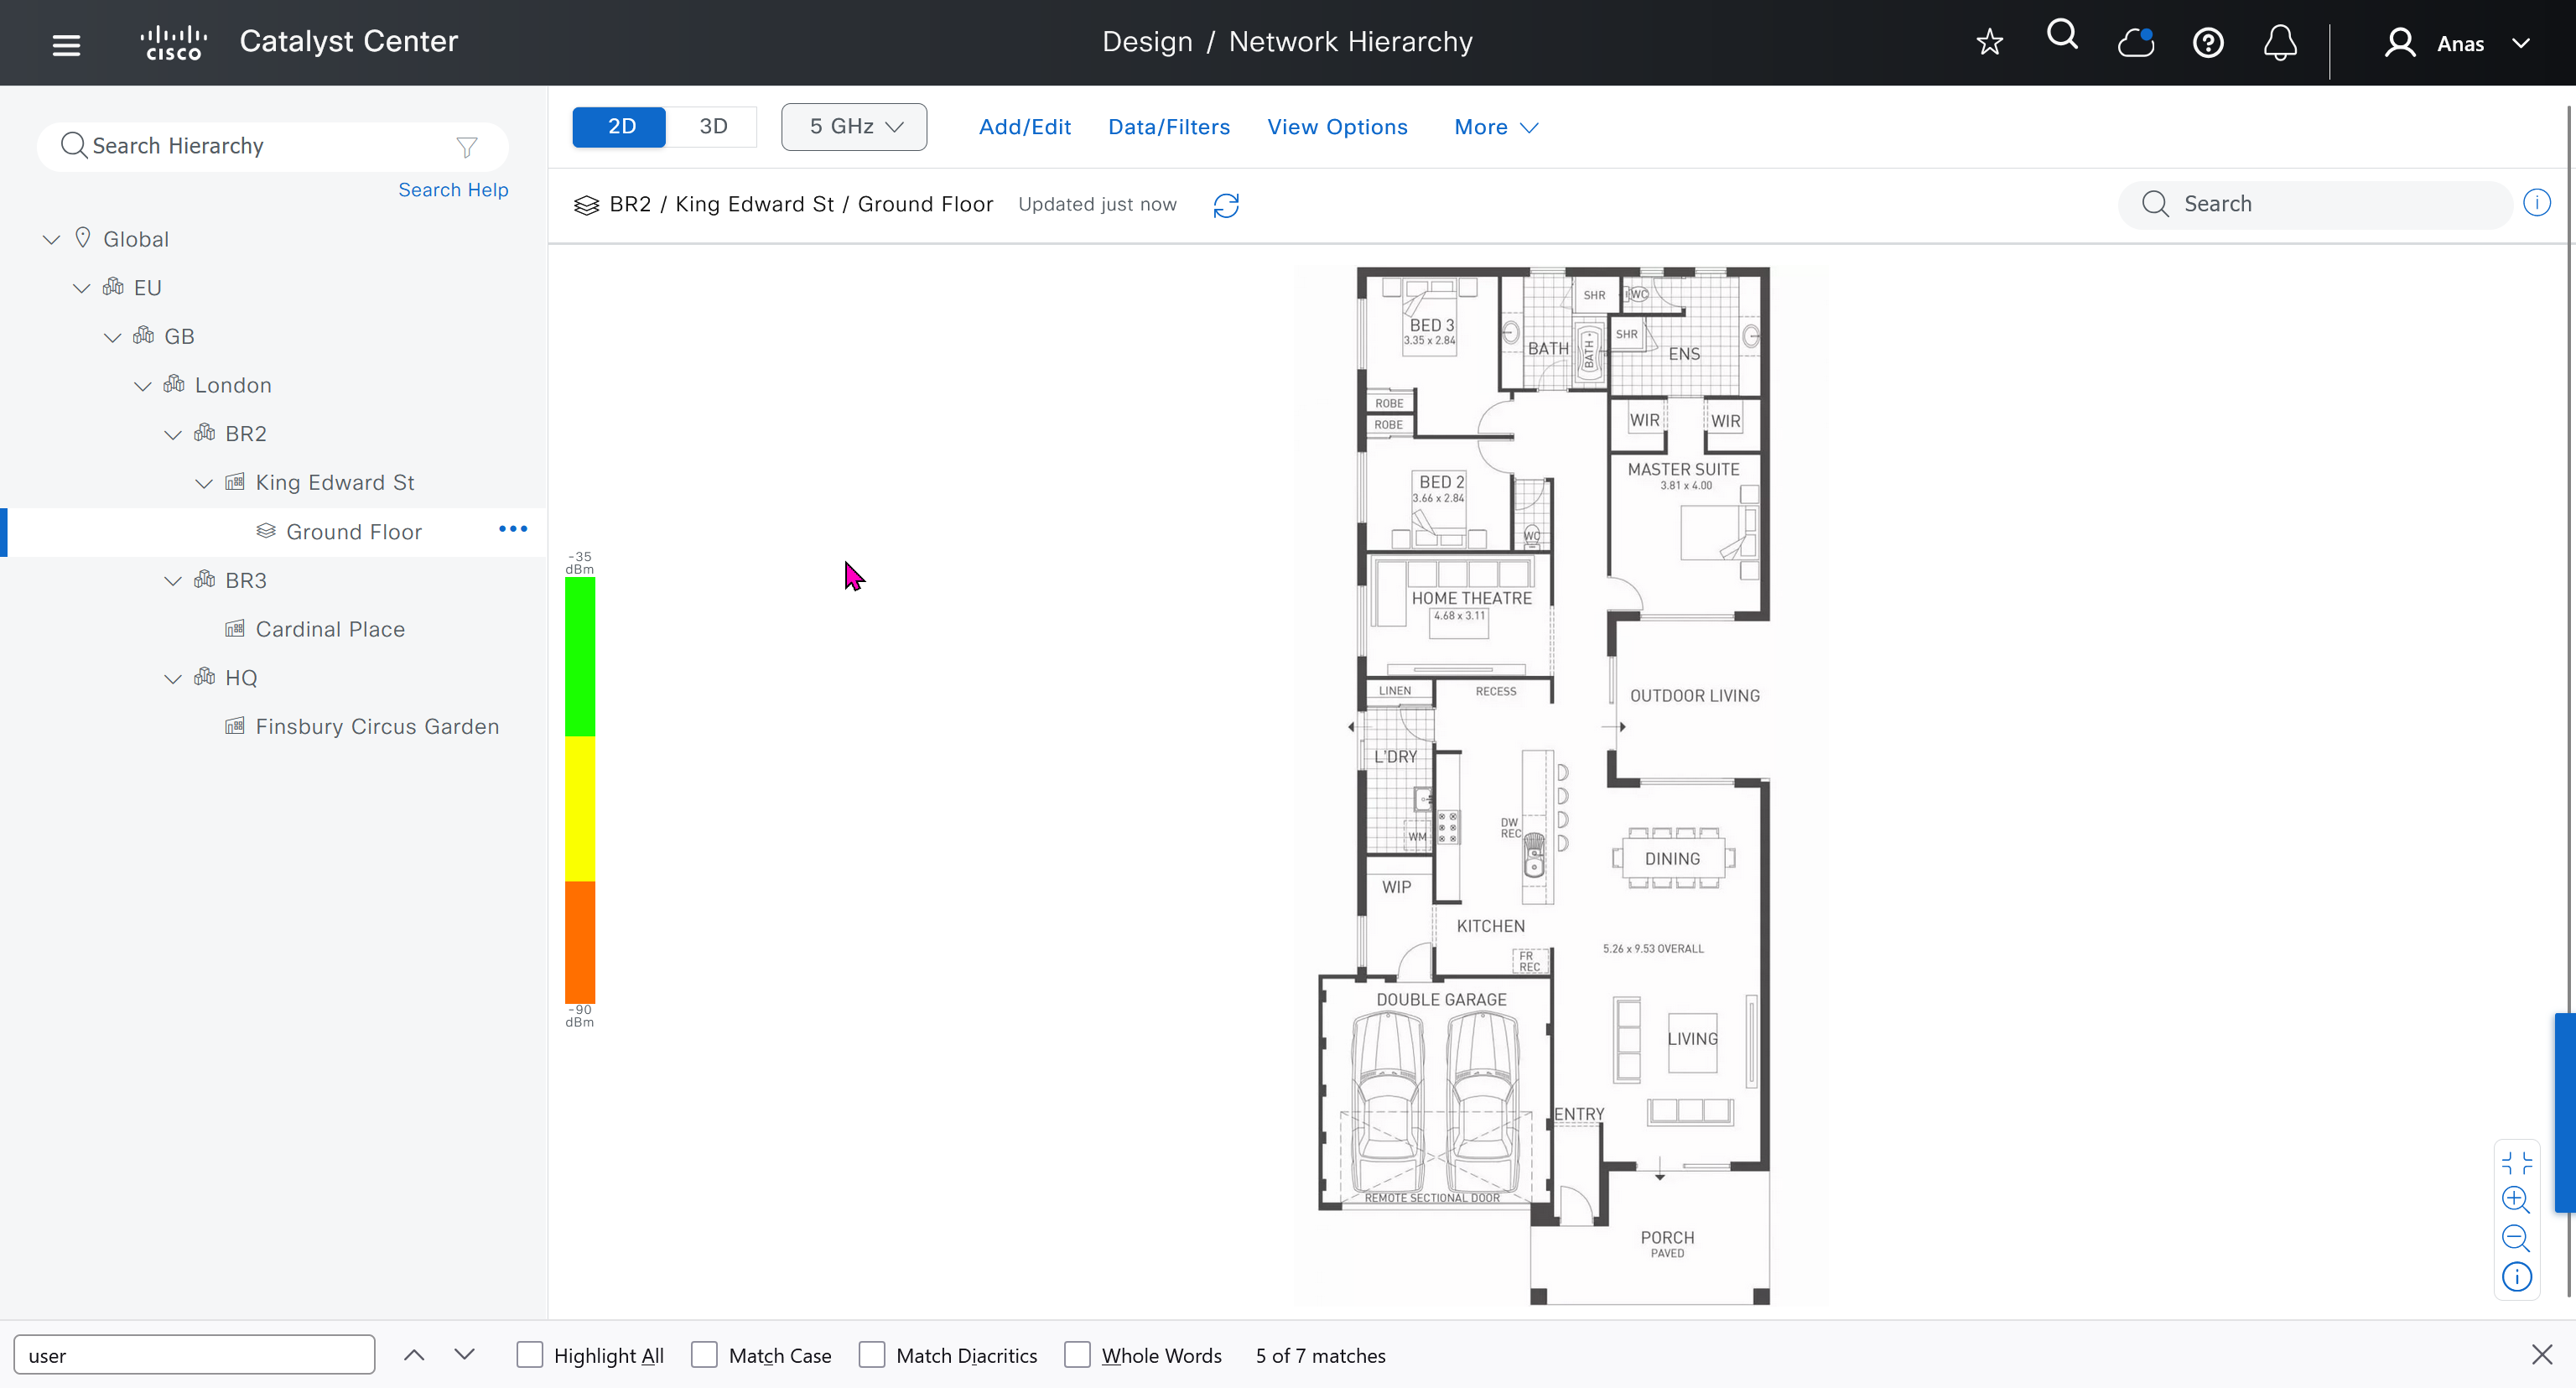Refresh the floor map view
This screenshot has width=2576, height=1388.
tap(1226, 205)
